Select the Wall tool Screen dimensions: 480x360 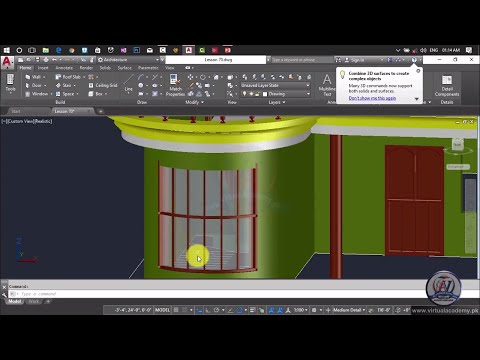click(x=33, y=77)
